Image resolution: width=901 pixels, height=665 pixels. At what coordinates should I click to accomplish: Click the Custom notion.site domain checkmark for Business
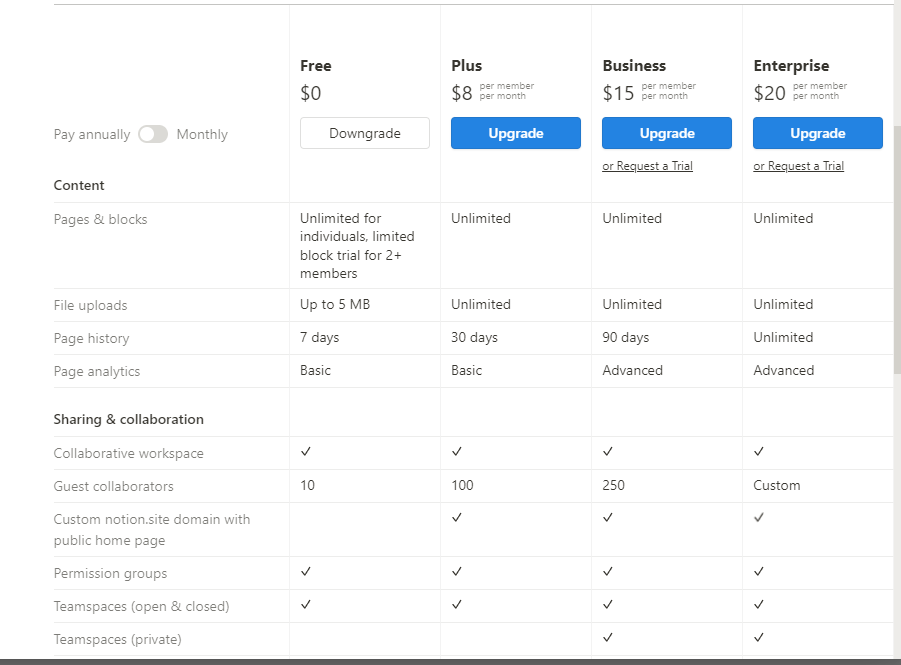[608, 518]
